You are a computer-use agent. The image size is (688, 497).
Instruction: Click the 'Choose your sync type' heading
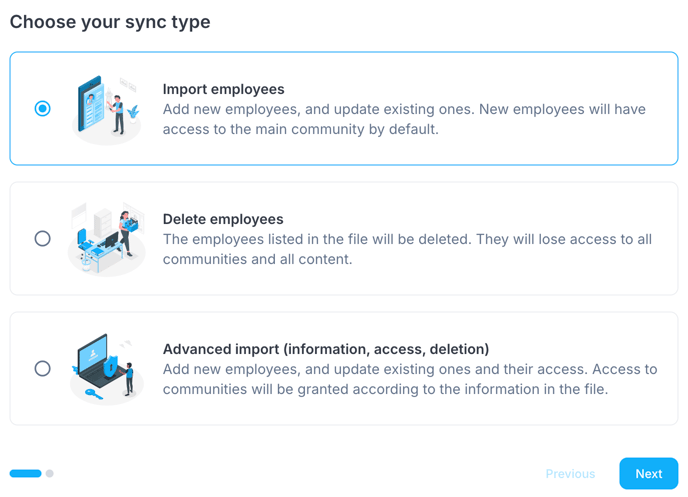pyautogui.click(x=110, y=22)
